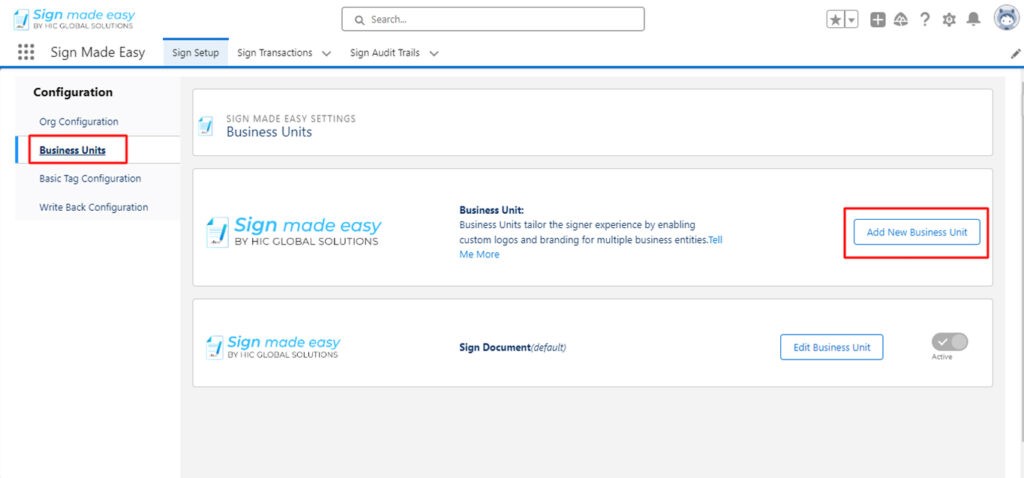Expand the Sign Audit Trails chevron
Viewport: 1024px width, 478px height.
(x=434, y=54)
